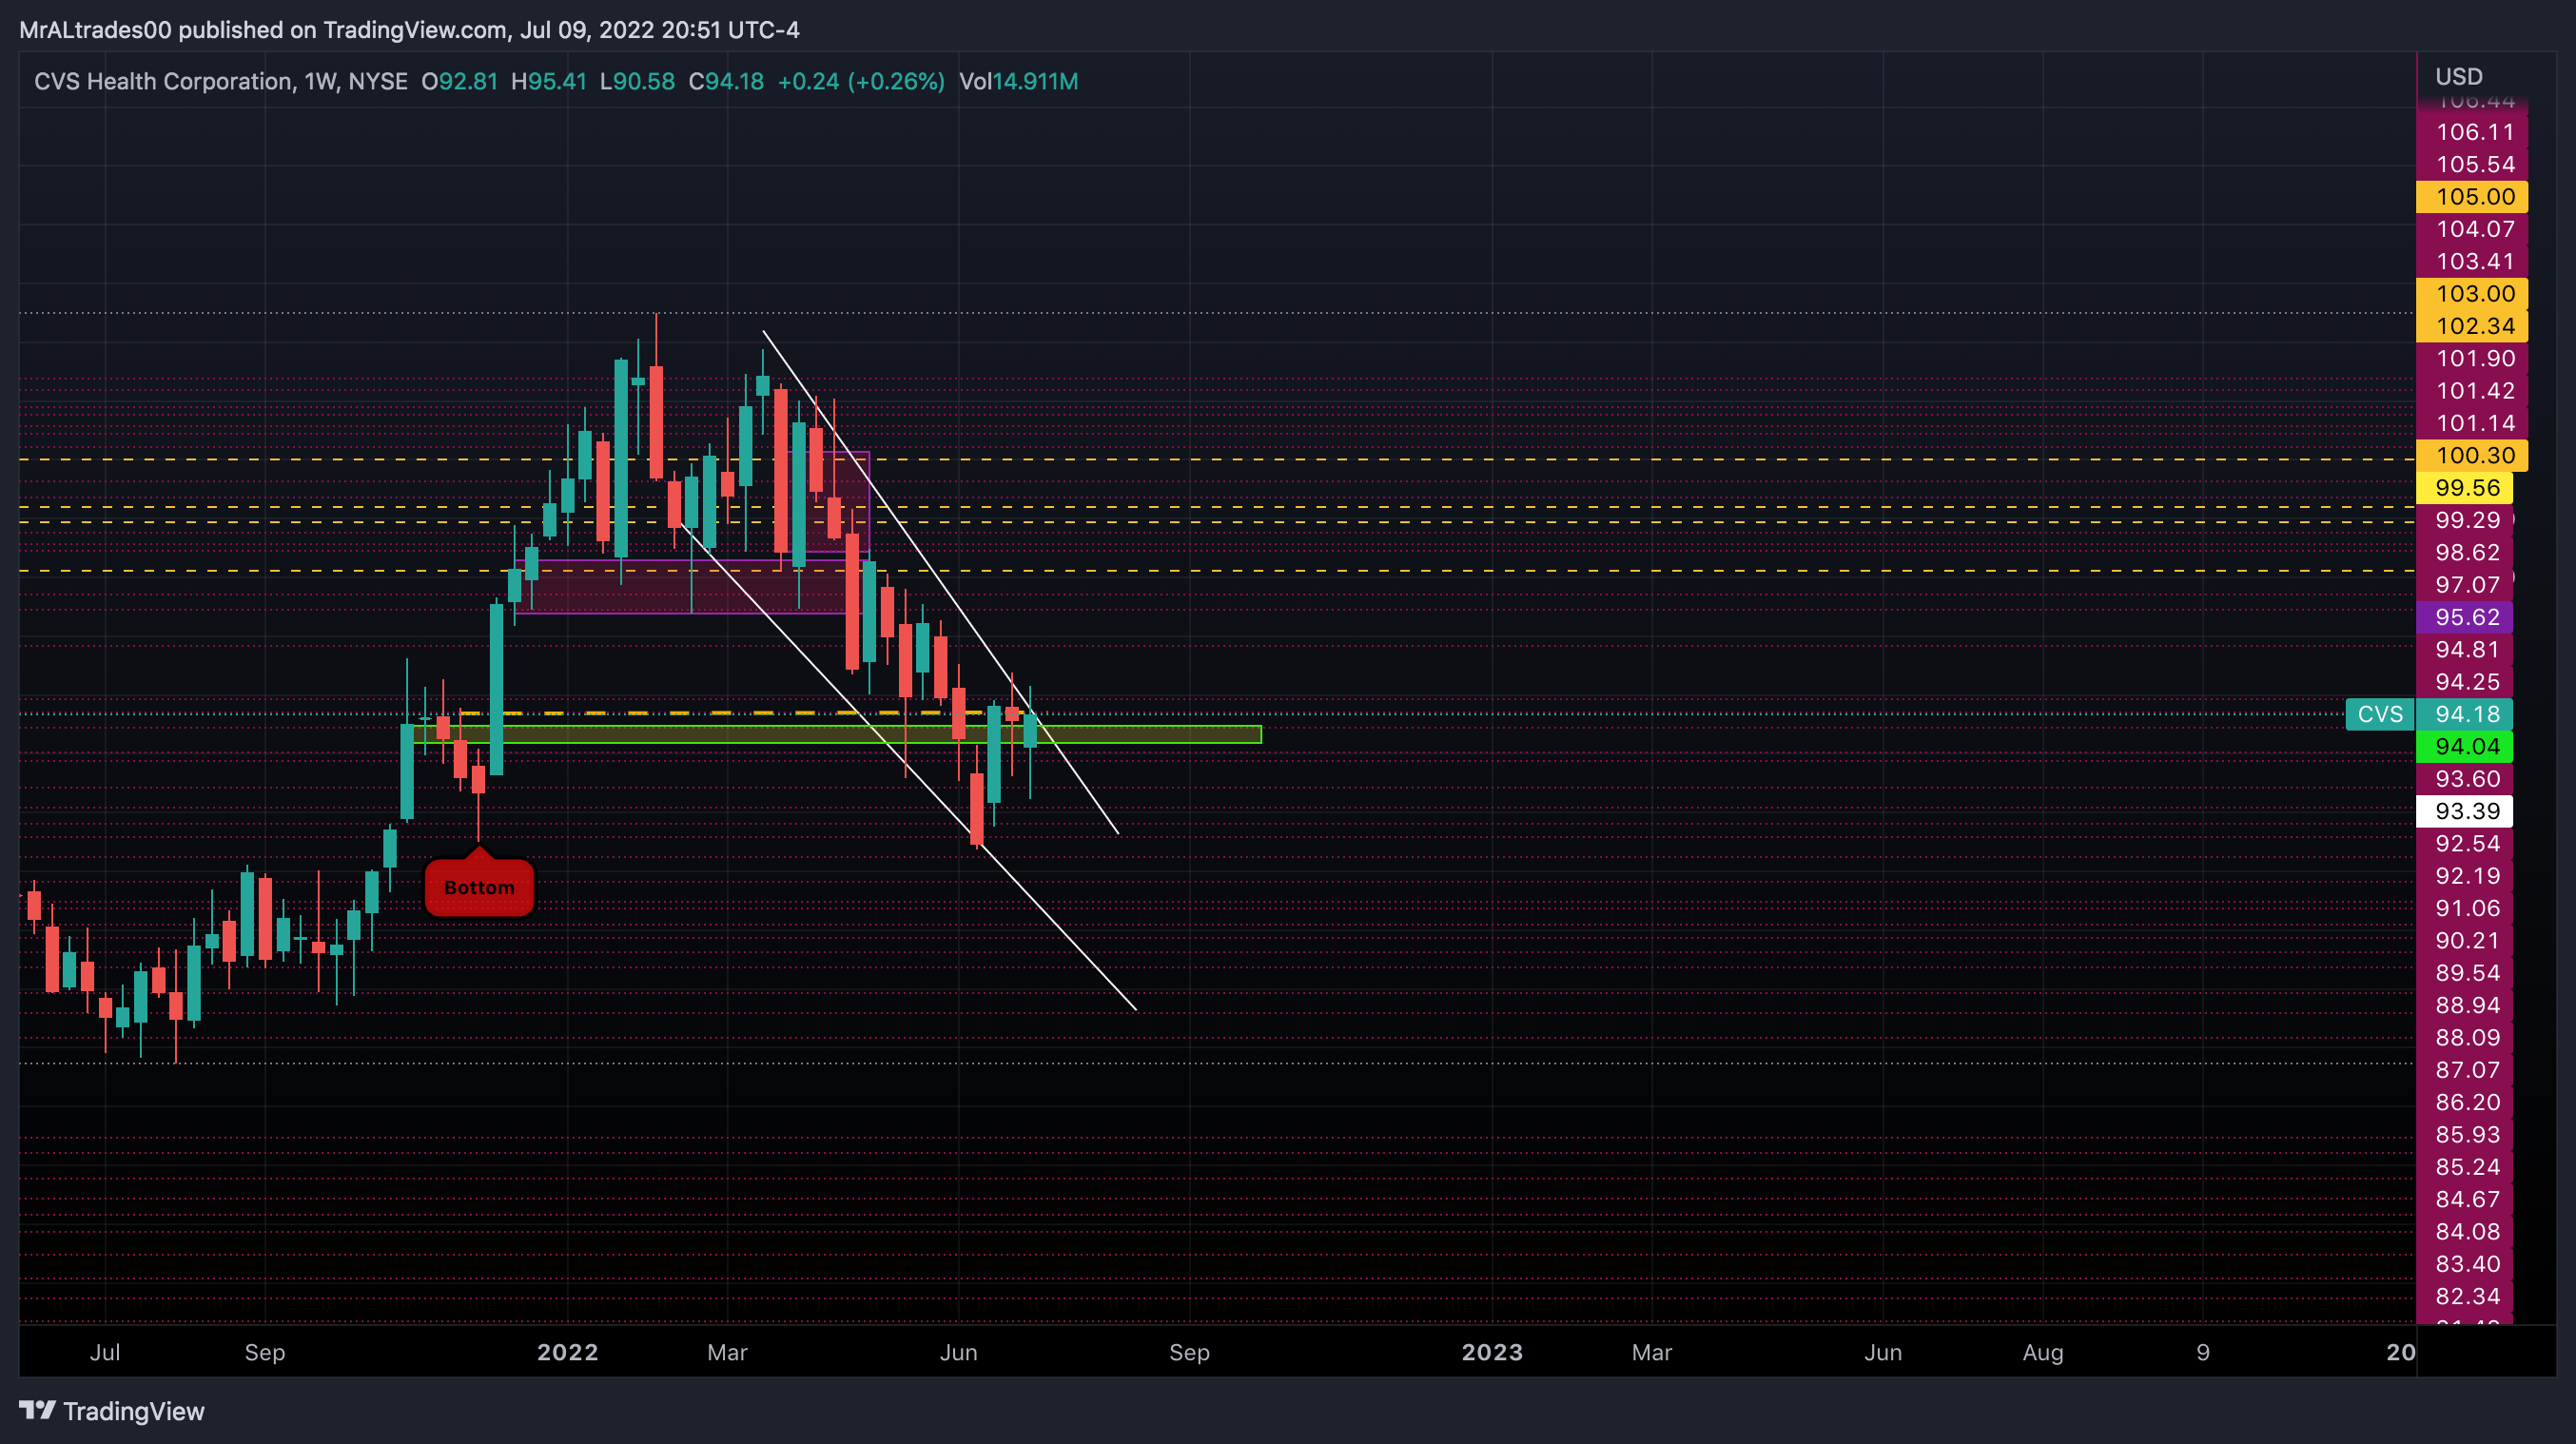This screenshot has height=1444, width=2576.
Task: Click the 2022 label on time axis
Action: pyautogui.click(x=567, y=1352)
